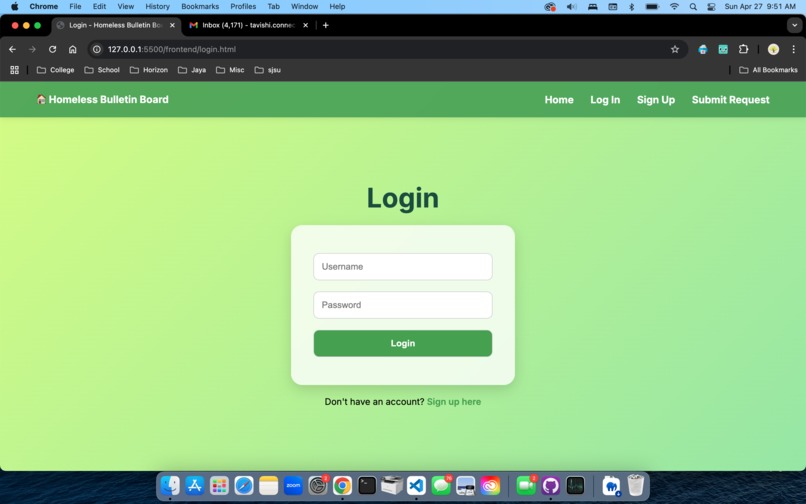806x504 pixels.
Task: Open the Misc bookmarks folder
Action: coord(230,70)
